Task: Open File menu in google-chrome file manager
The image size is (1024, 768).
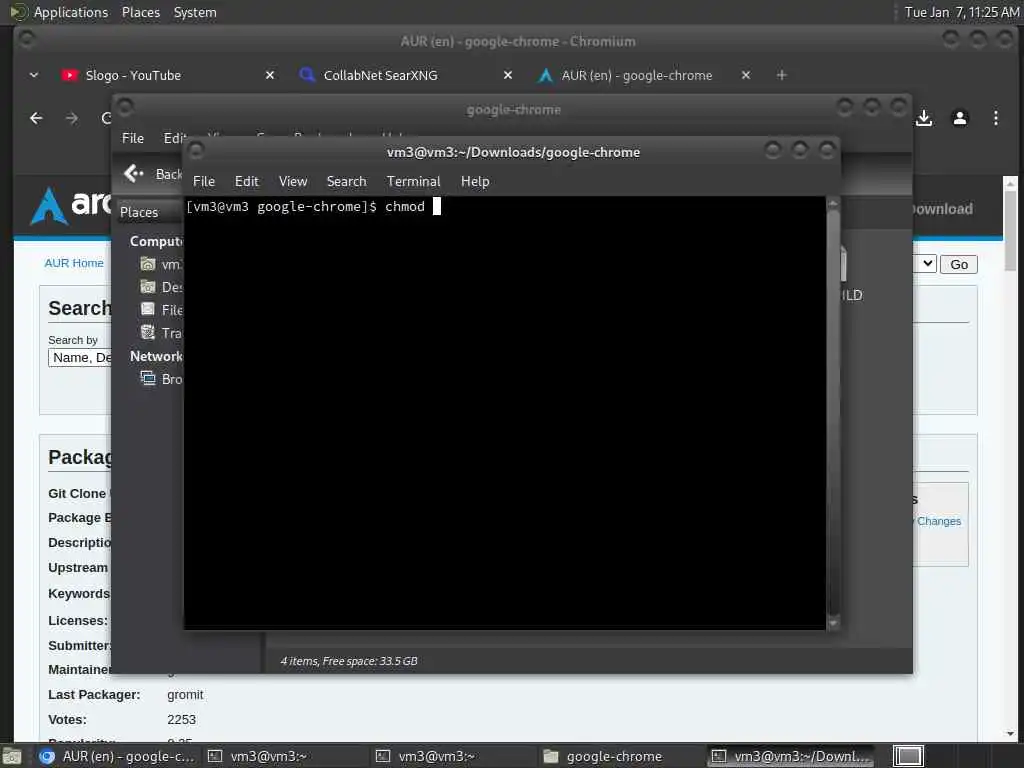Action: click(133, 138)
